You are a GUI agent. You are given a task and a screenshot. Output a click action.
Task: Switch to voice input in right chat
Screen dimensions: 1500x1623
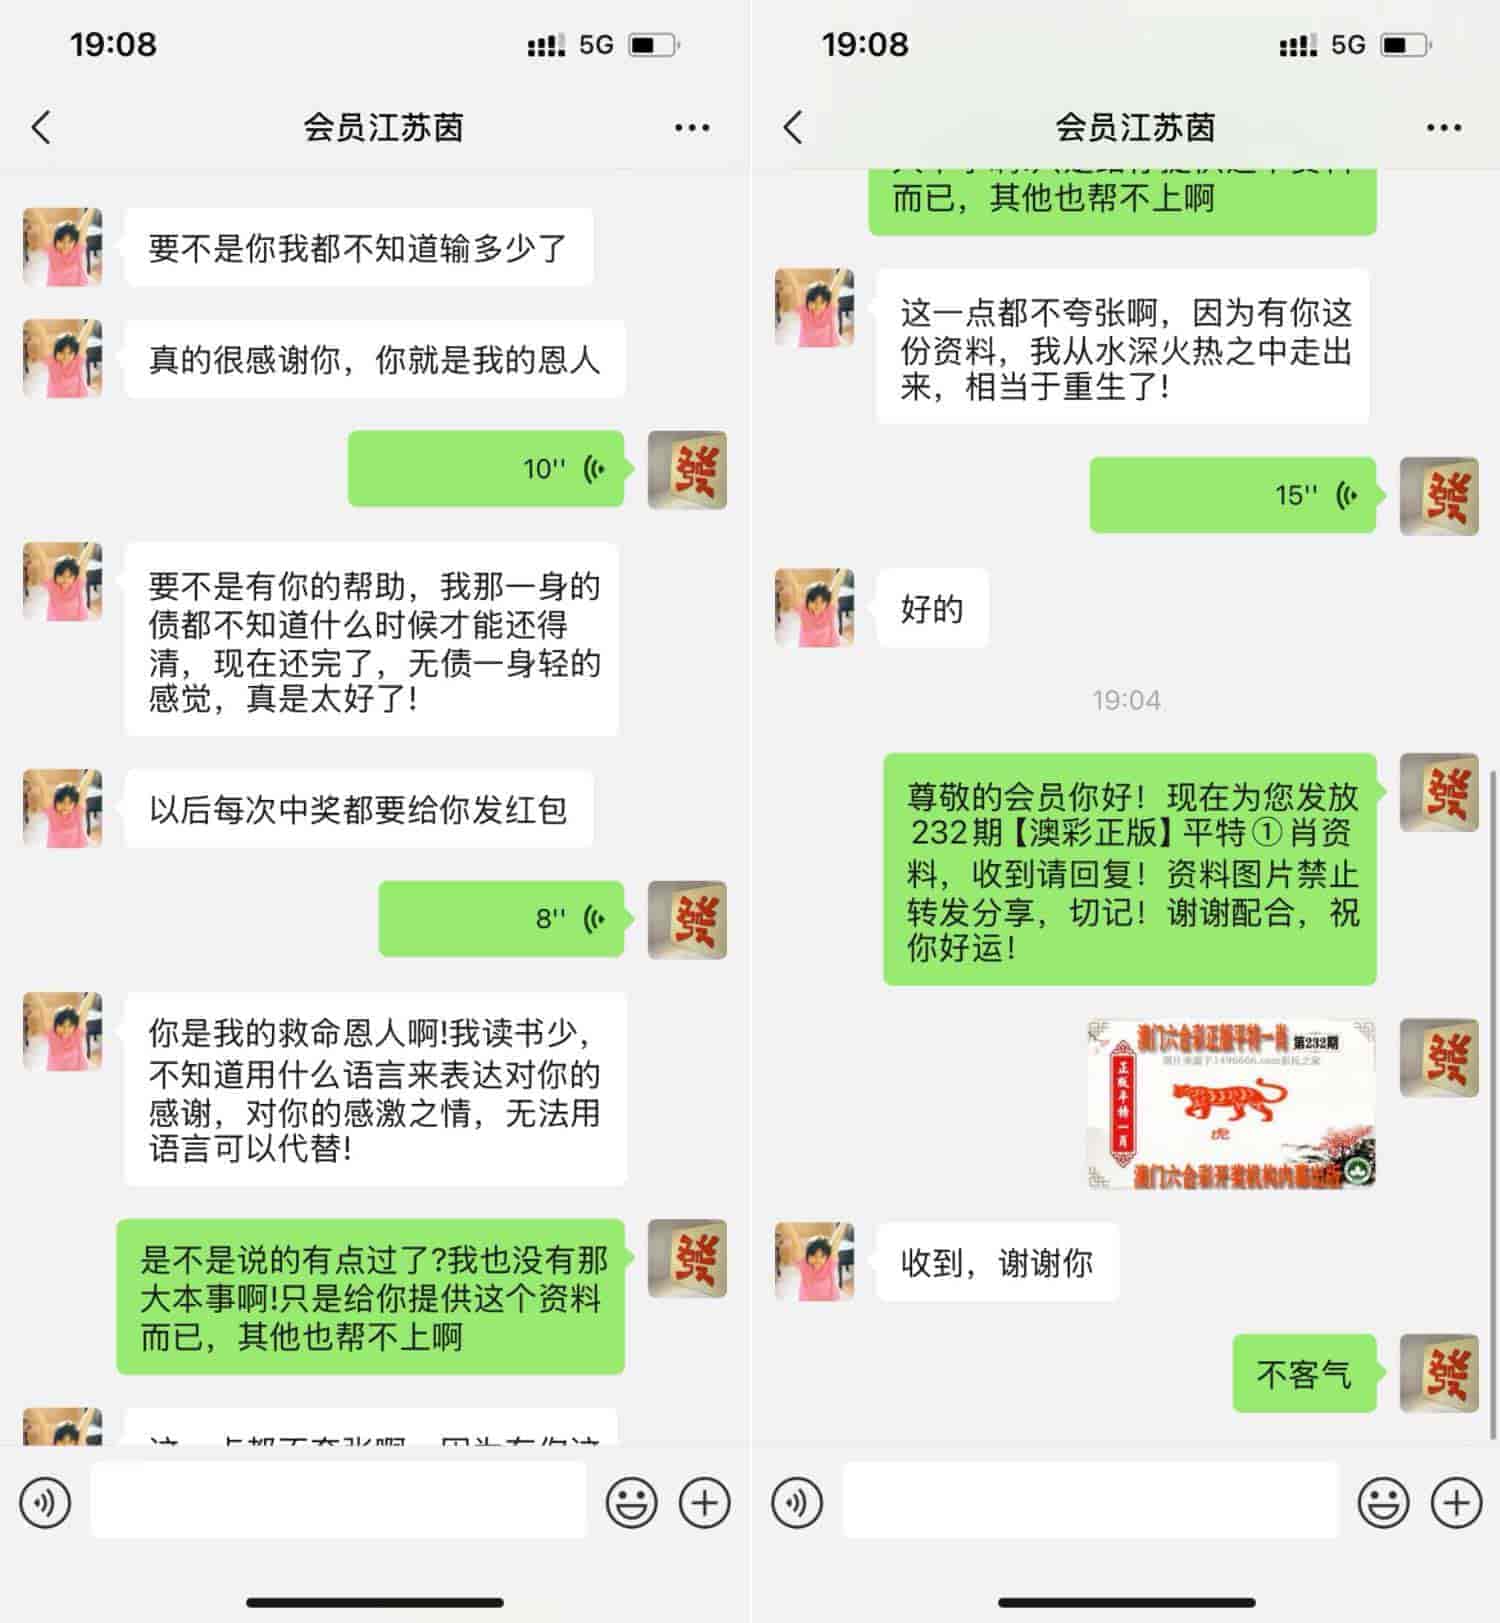coord(798,1502)
